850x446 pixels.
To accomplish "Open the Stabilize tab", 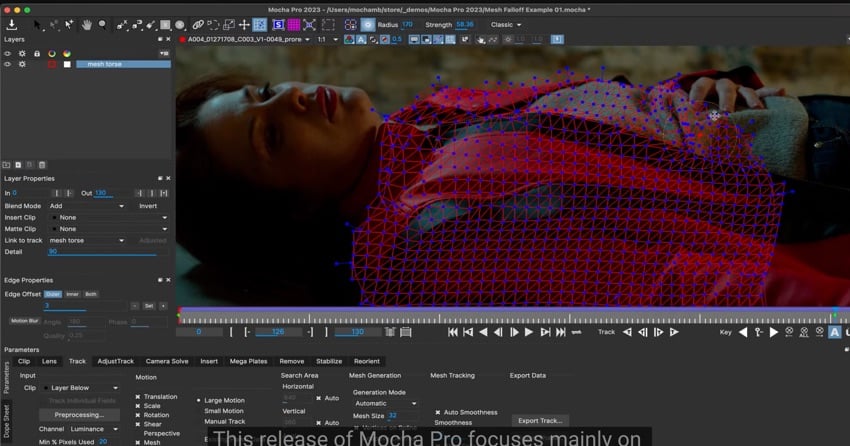I will (x=329, y=361).
